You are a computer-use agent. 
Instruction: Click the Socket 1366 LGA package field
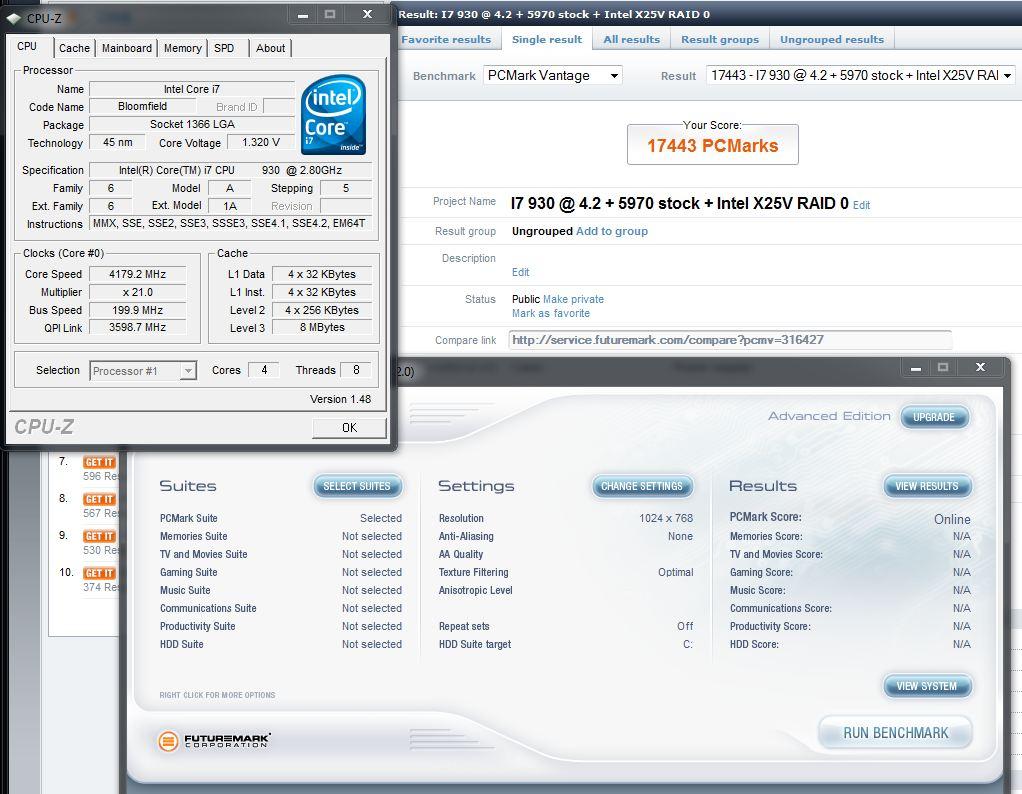click(x=192, y=125)
